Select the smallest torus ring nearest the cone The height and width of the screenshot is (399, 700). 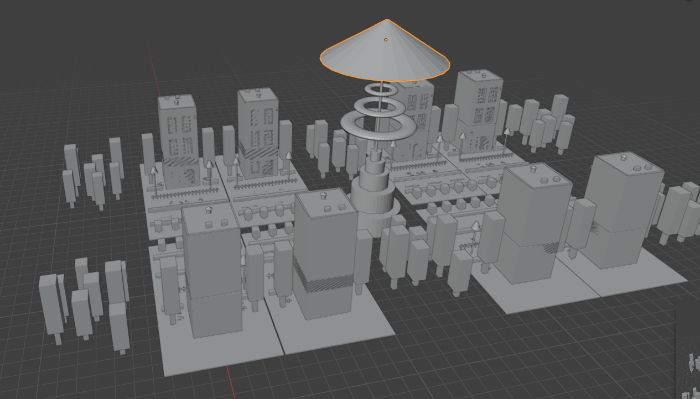coord(381,90)
